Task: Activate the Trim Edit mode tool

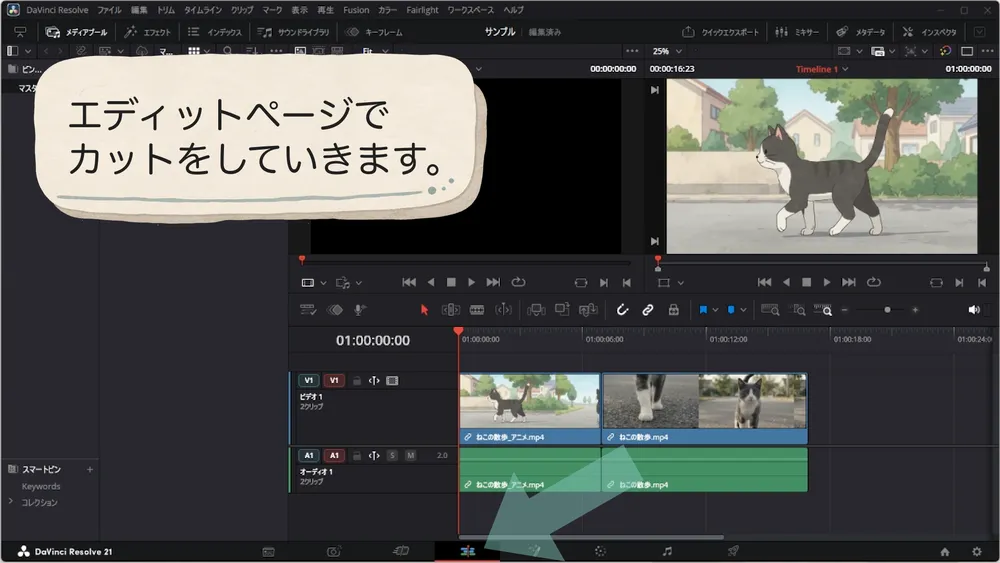Action: tap(450, 310)
